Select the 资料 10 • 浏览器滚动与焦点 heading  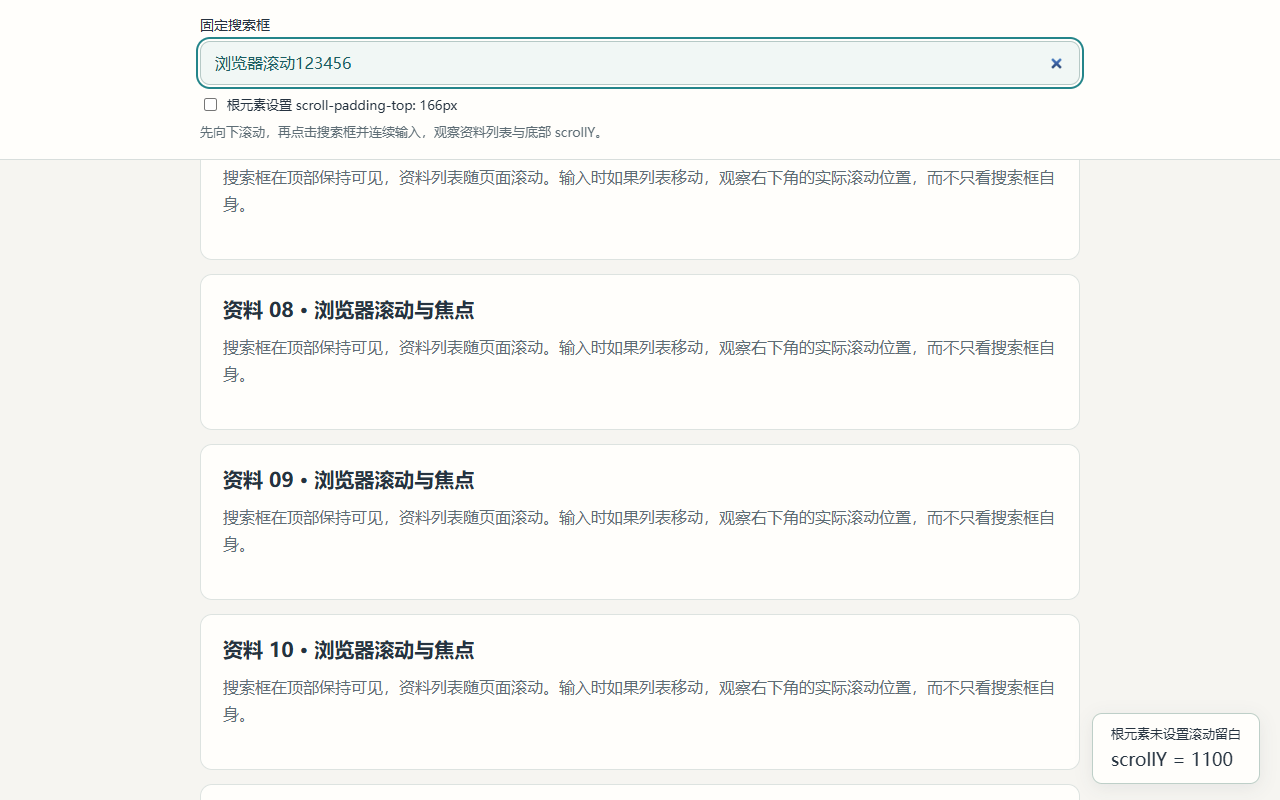click(x=348, y=650)
